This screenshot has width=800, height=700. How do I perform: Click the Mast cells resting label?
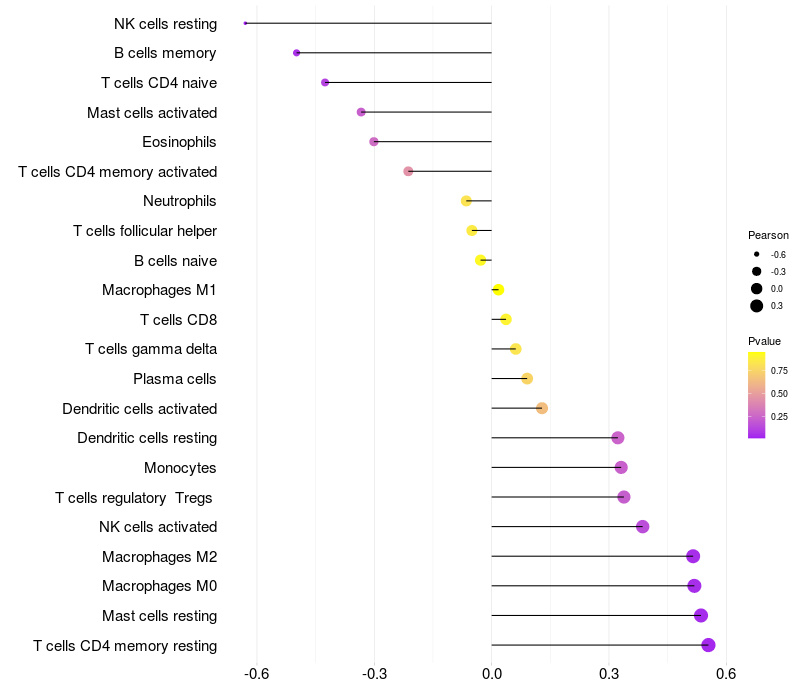[159, 616]
